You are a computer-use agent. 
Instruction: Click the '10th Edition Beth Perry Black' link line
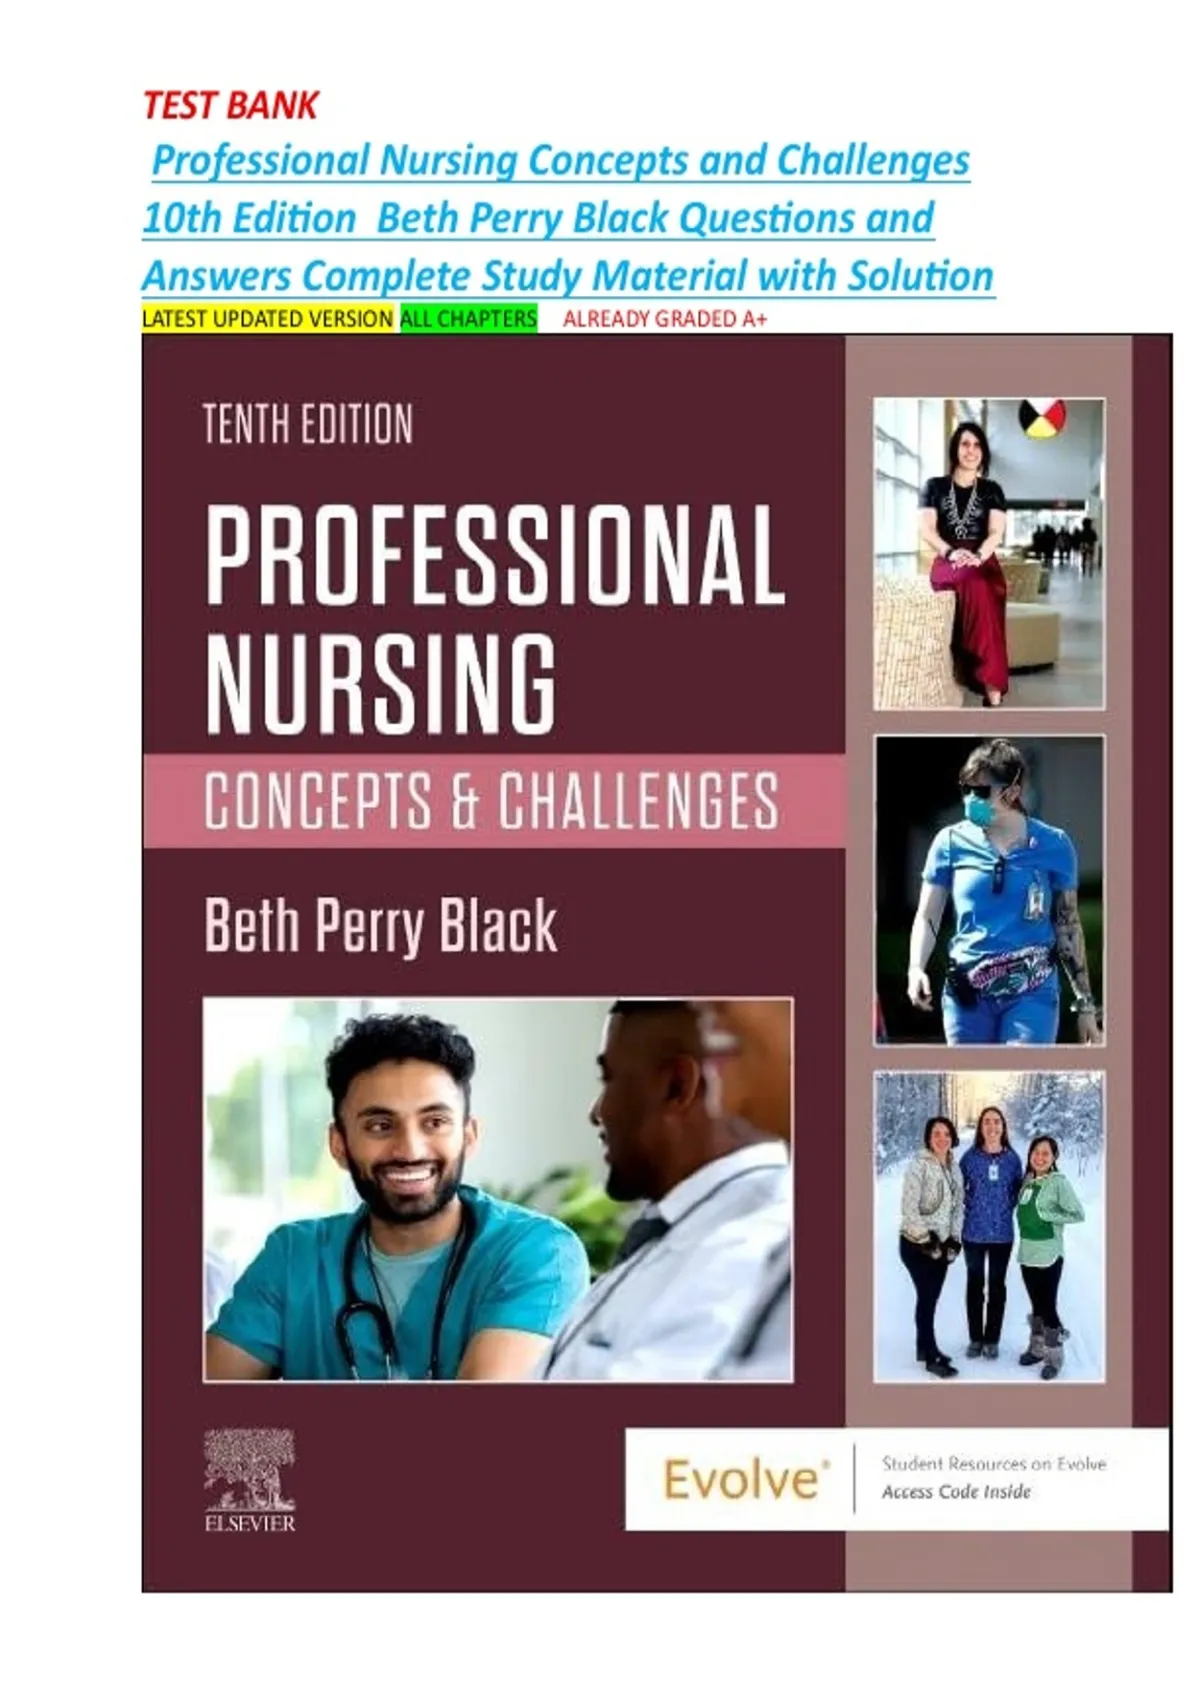[x=538, y=218]
